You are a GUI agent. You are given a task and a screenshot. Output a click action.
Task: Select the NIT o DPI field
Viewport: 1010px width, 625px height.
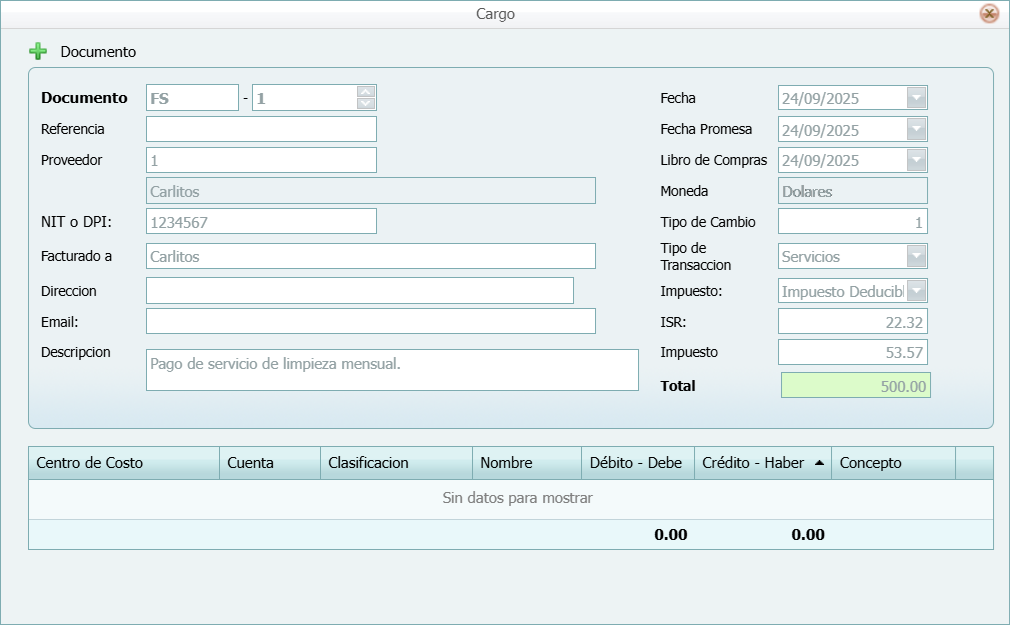pyautogui.click(x=261, y=222)
